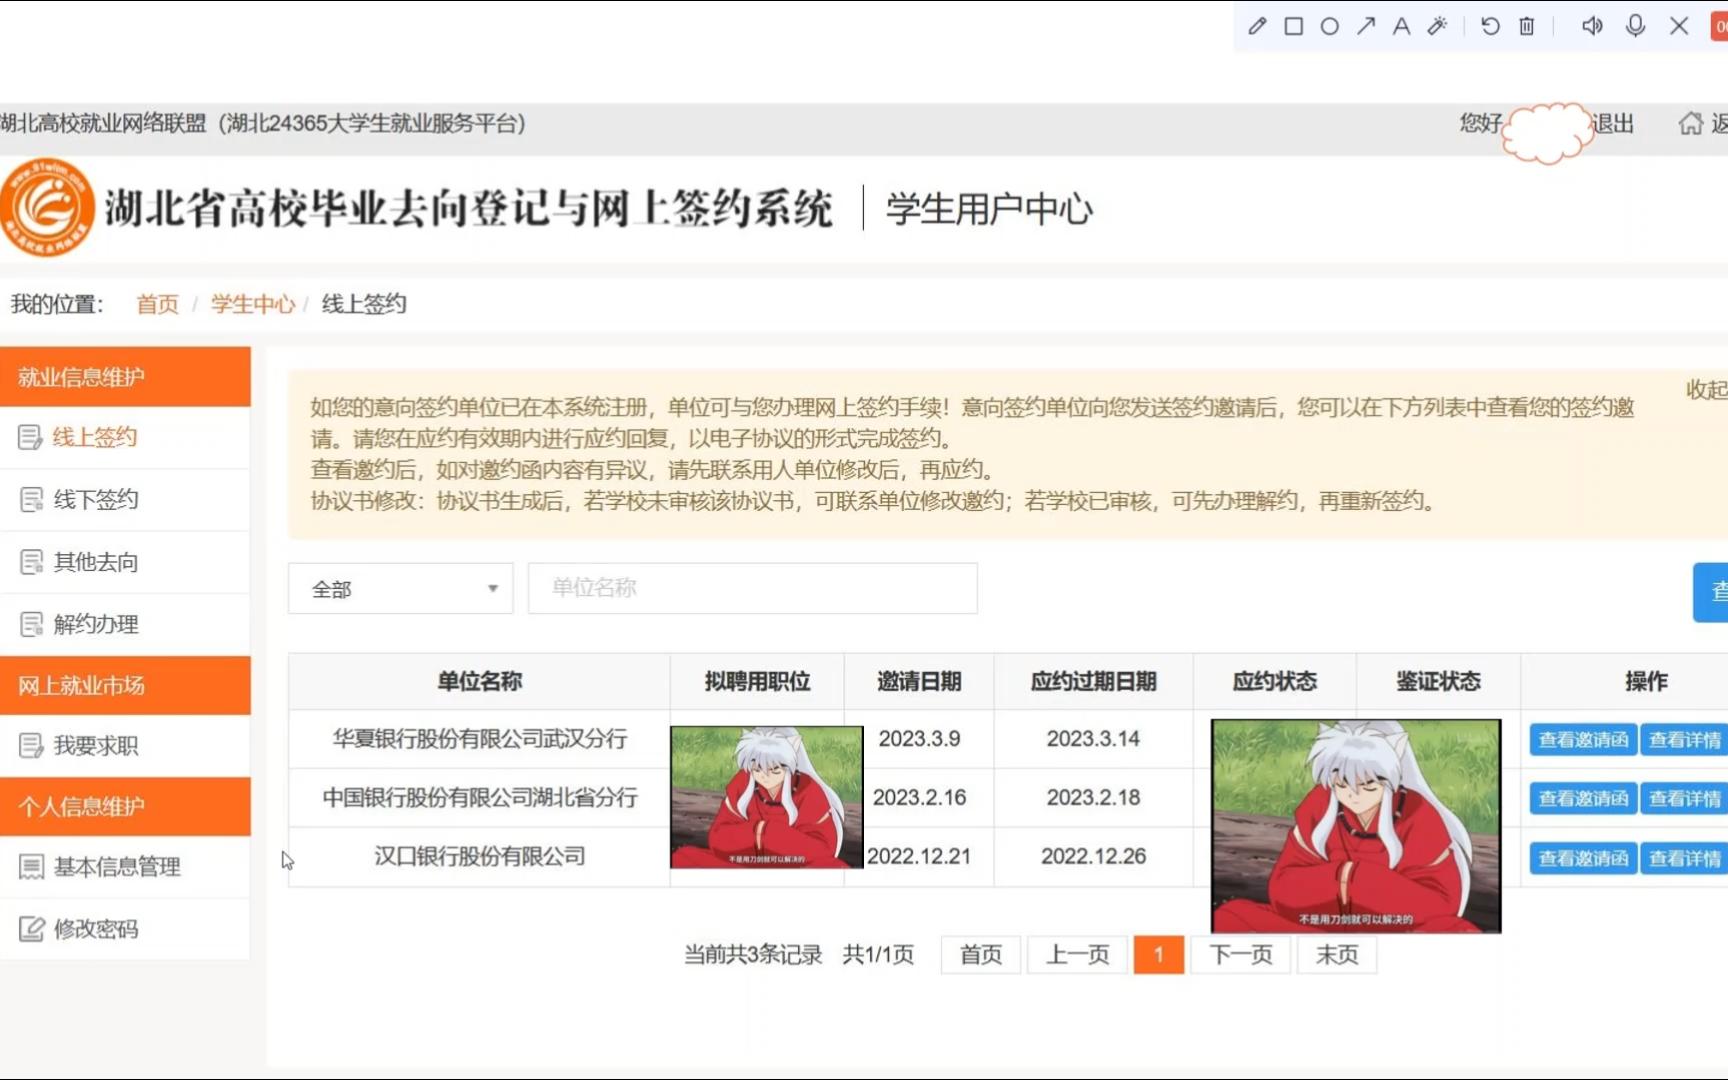The height and width of the screenshot is (1080, 1728).
Task: View invitation letter for 汉口银行 row
Action: click(1583, 858)
